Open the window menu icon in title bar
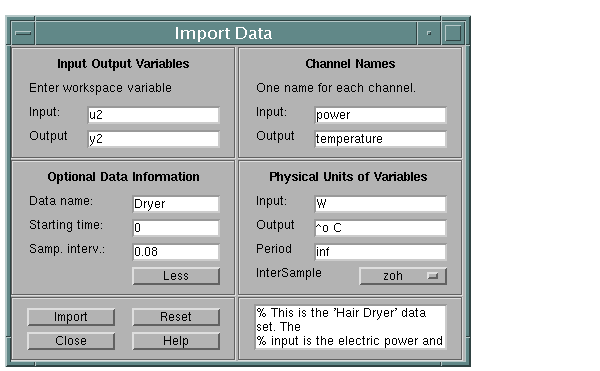The height and width of the screenshot is (371, 600). (23, 33)
